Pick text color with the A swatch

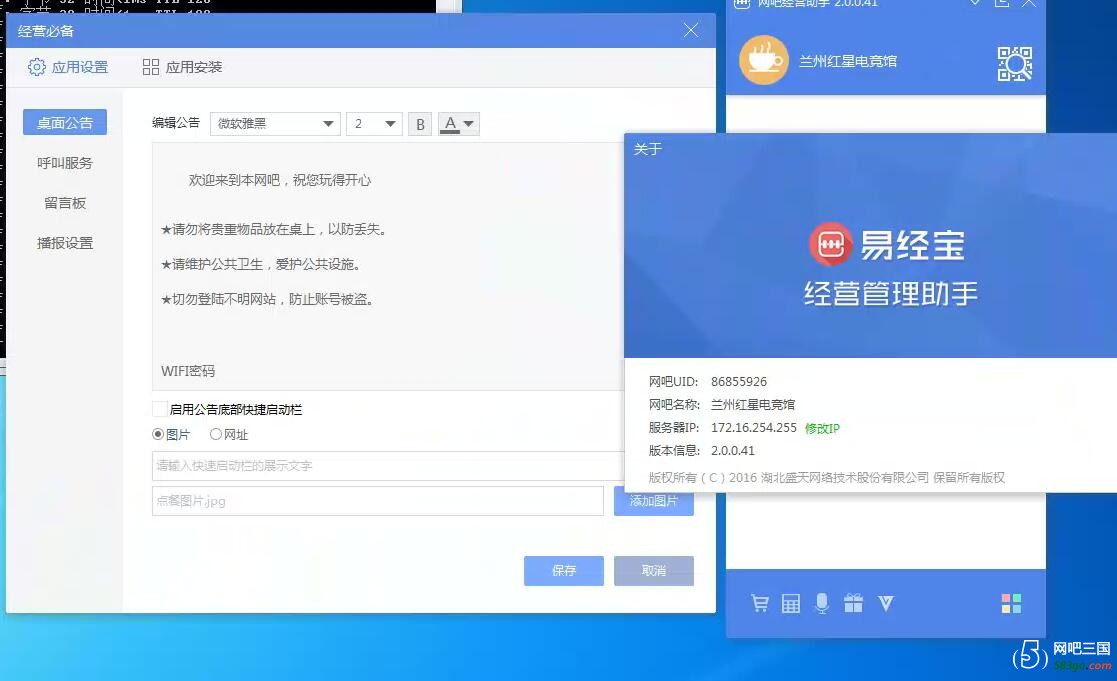pyautogui.click(x=450, y=124)
